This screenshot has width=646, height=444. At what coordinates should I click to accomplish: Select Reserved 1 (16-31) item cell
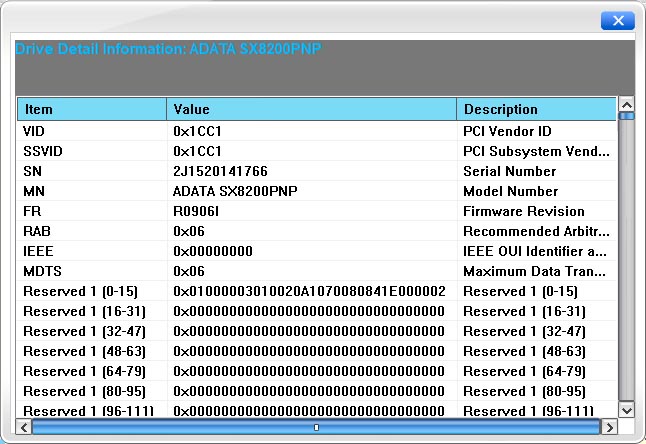pyautogui.click(x=84, y=311)
